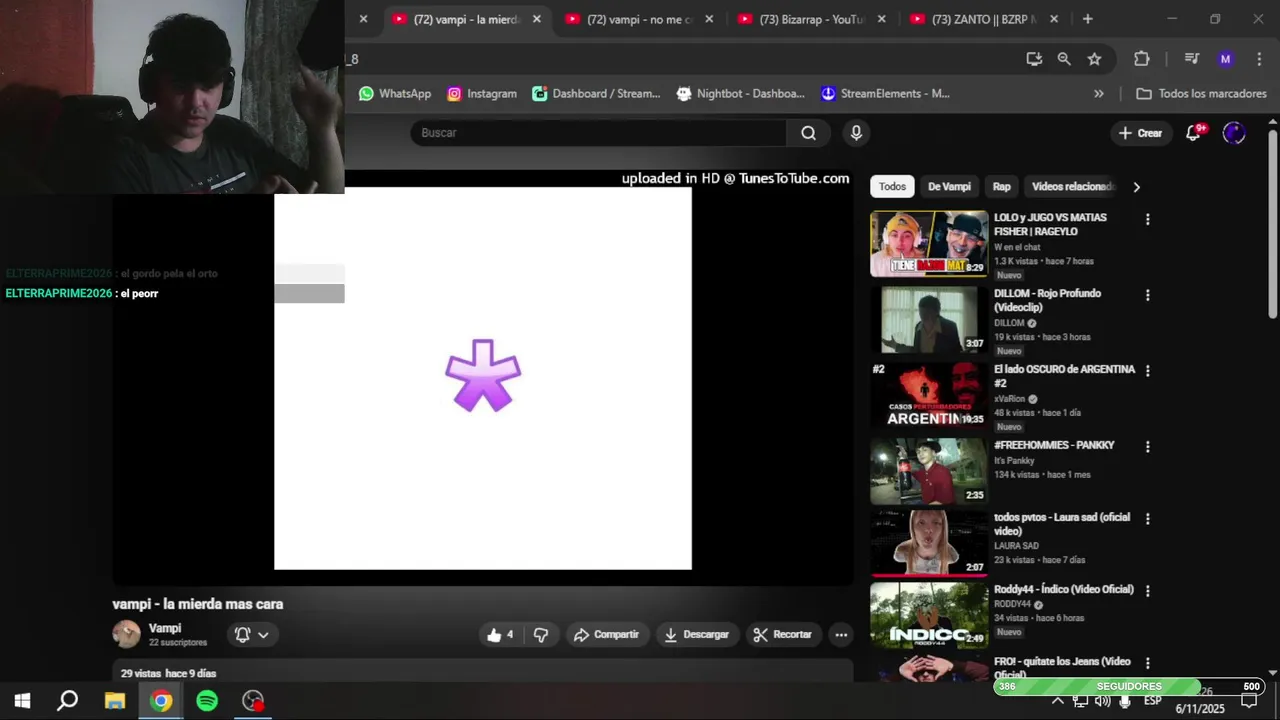1280x720 pixels.
Task: Open options menu for DILLOM Rojo Profundo video
Action: [x=1147, y=295]
